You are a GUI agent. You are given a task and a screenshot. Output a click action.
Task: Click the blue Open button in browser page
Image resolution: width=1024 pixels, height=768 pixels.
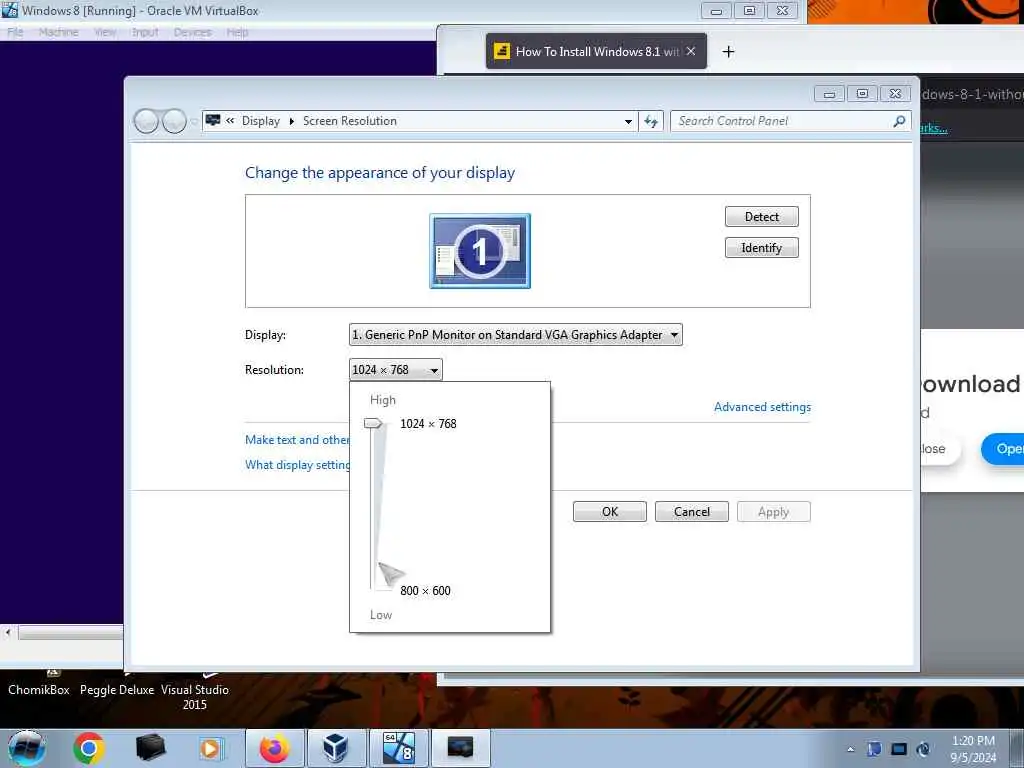1002,449
